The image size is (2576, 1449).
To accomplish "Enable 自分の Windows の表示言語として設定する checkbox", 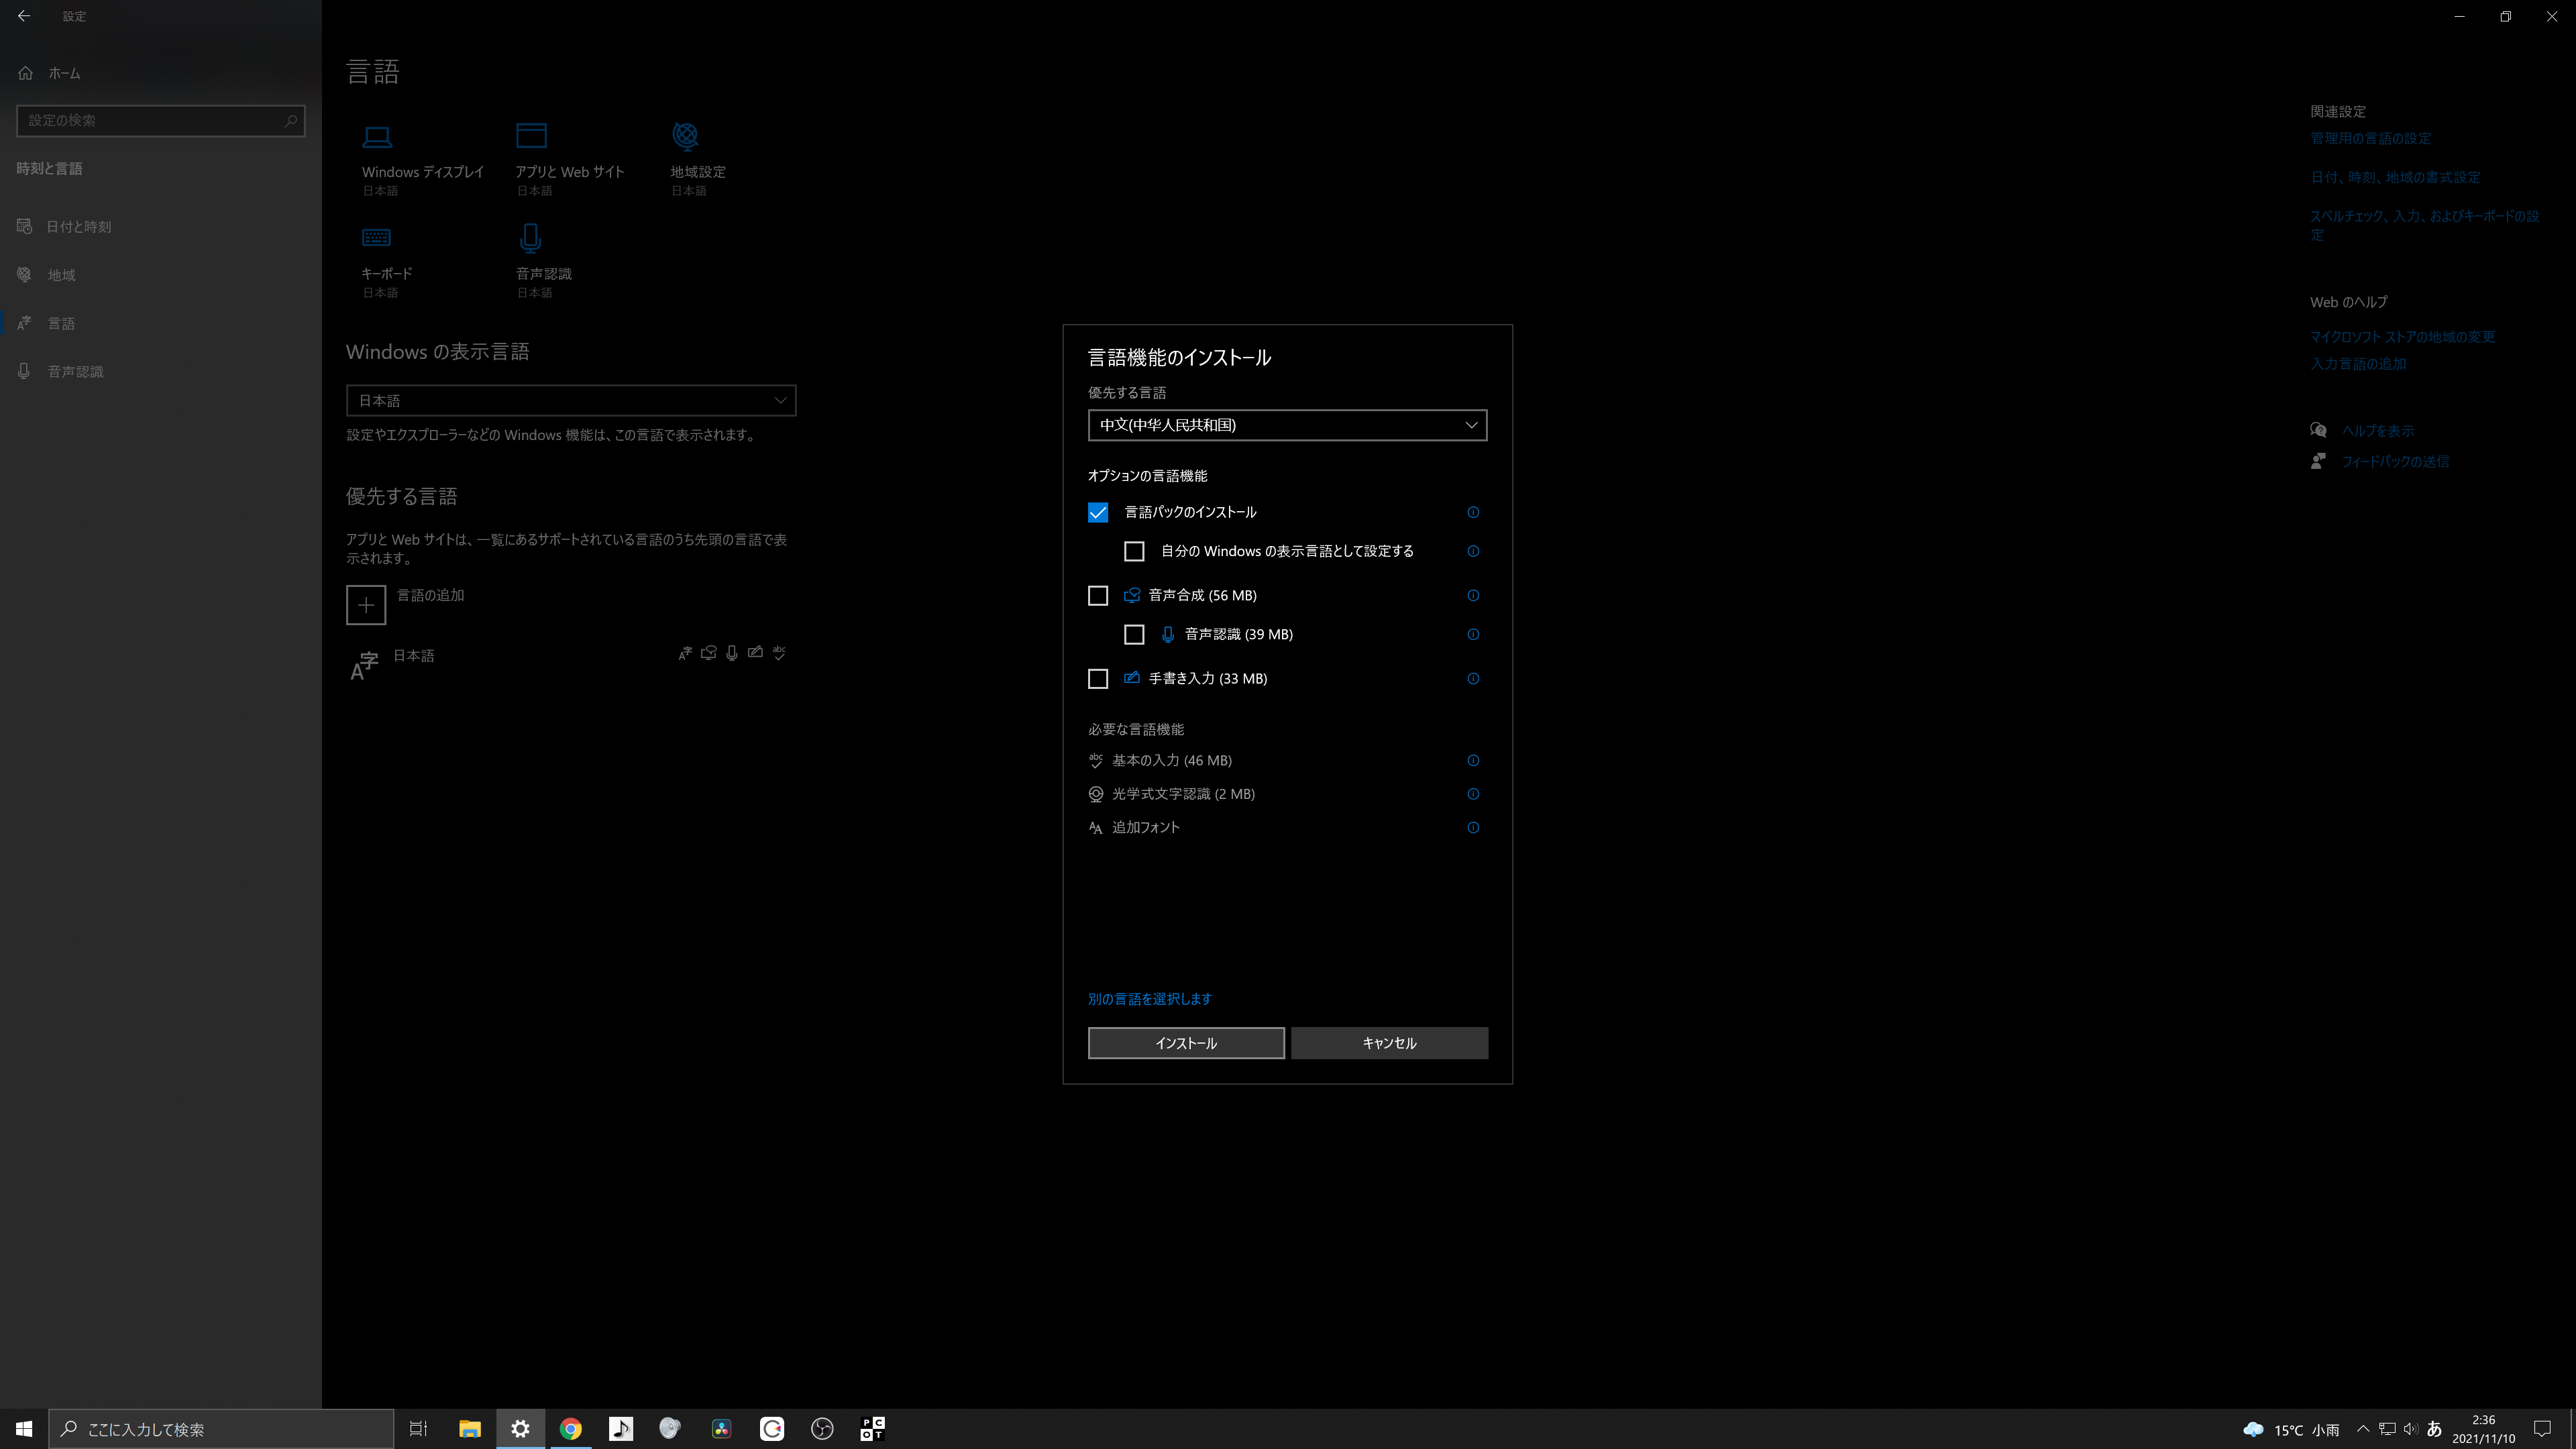I will tap(1134, 551).
